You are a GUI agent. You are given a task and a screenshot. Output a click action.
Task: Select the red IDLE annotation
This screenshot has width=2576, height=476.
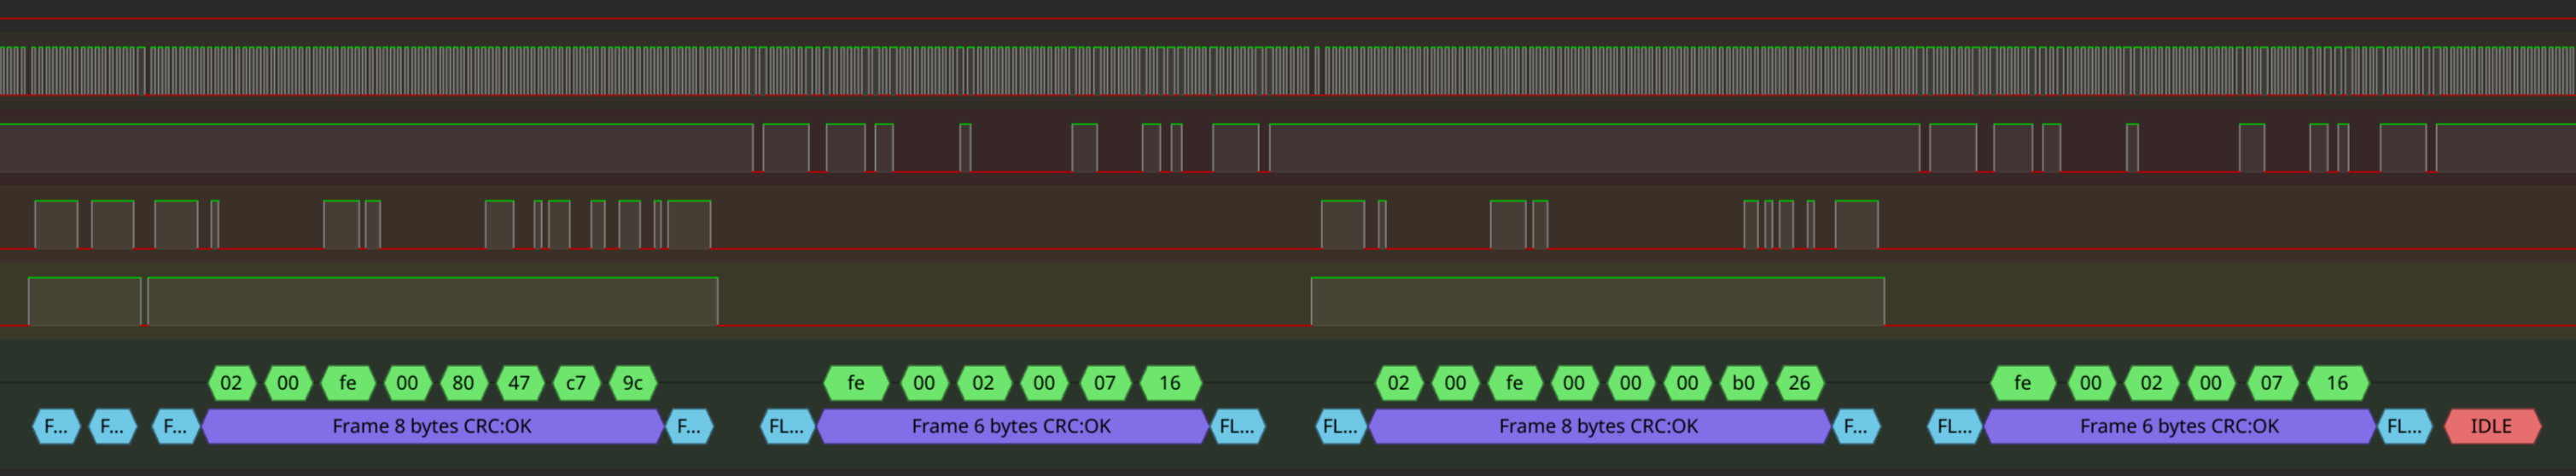pyautogui.click(x=2490, y=426)
